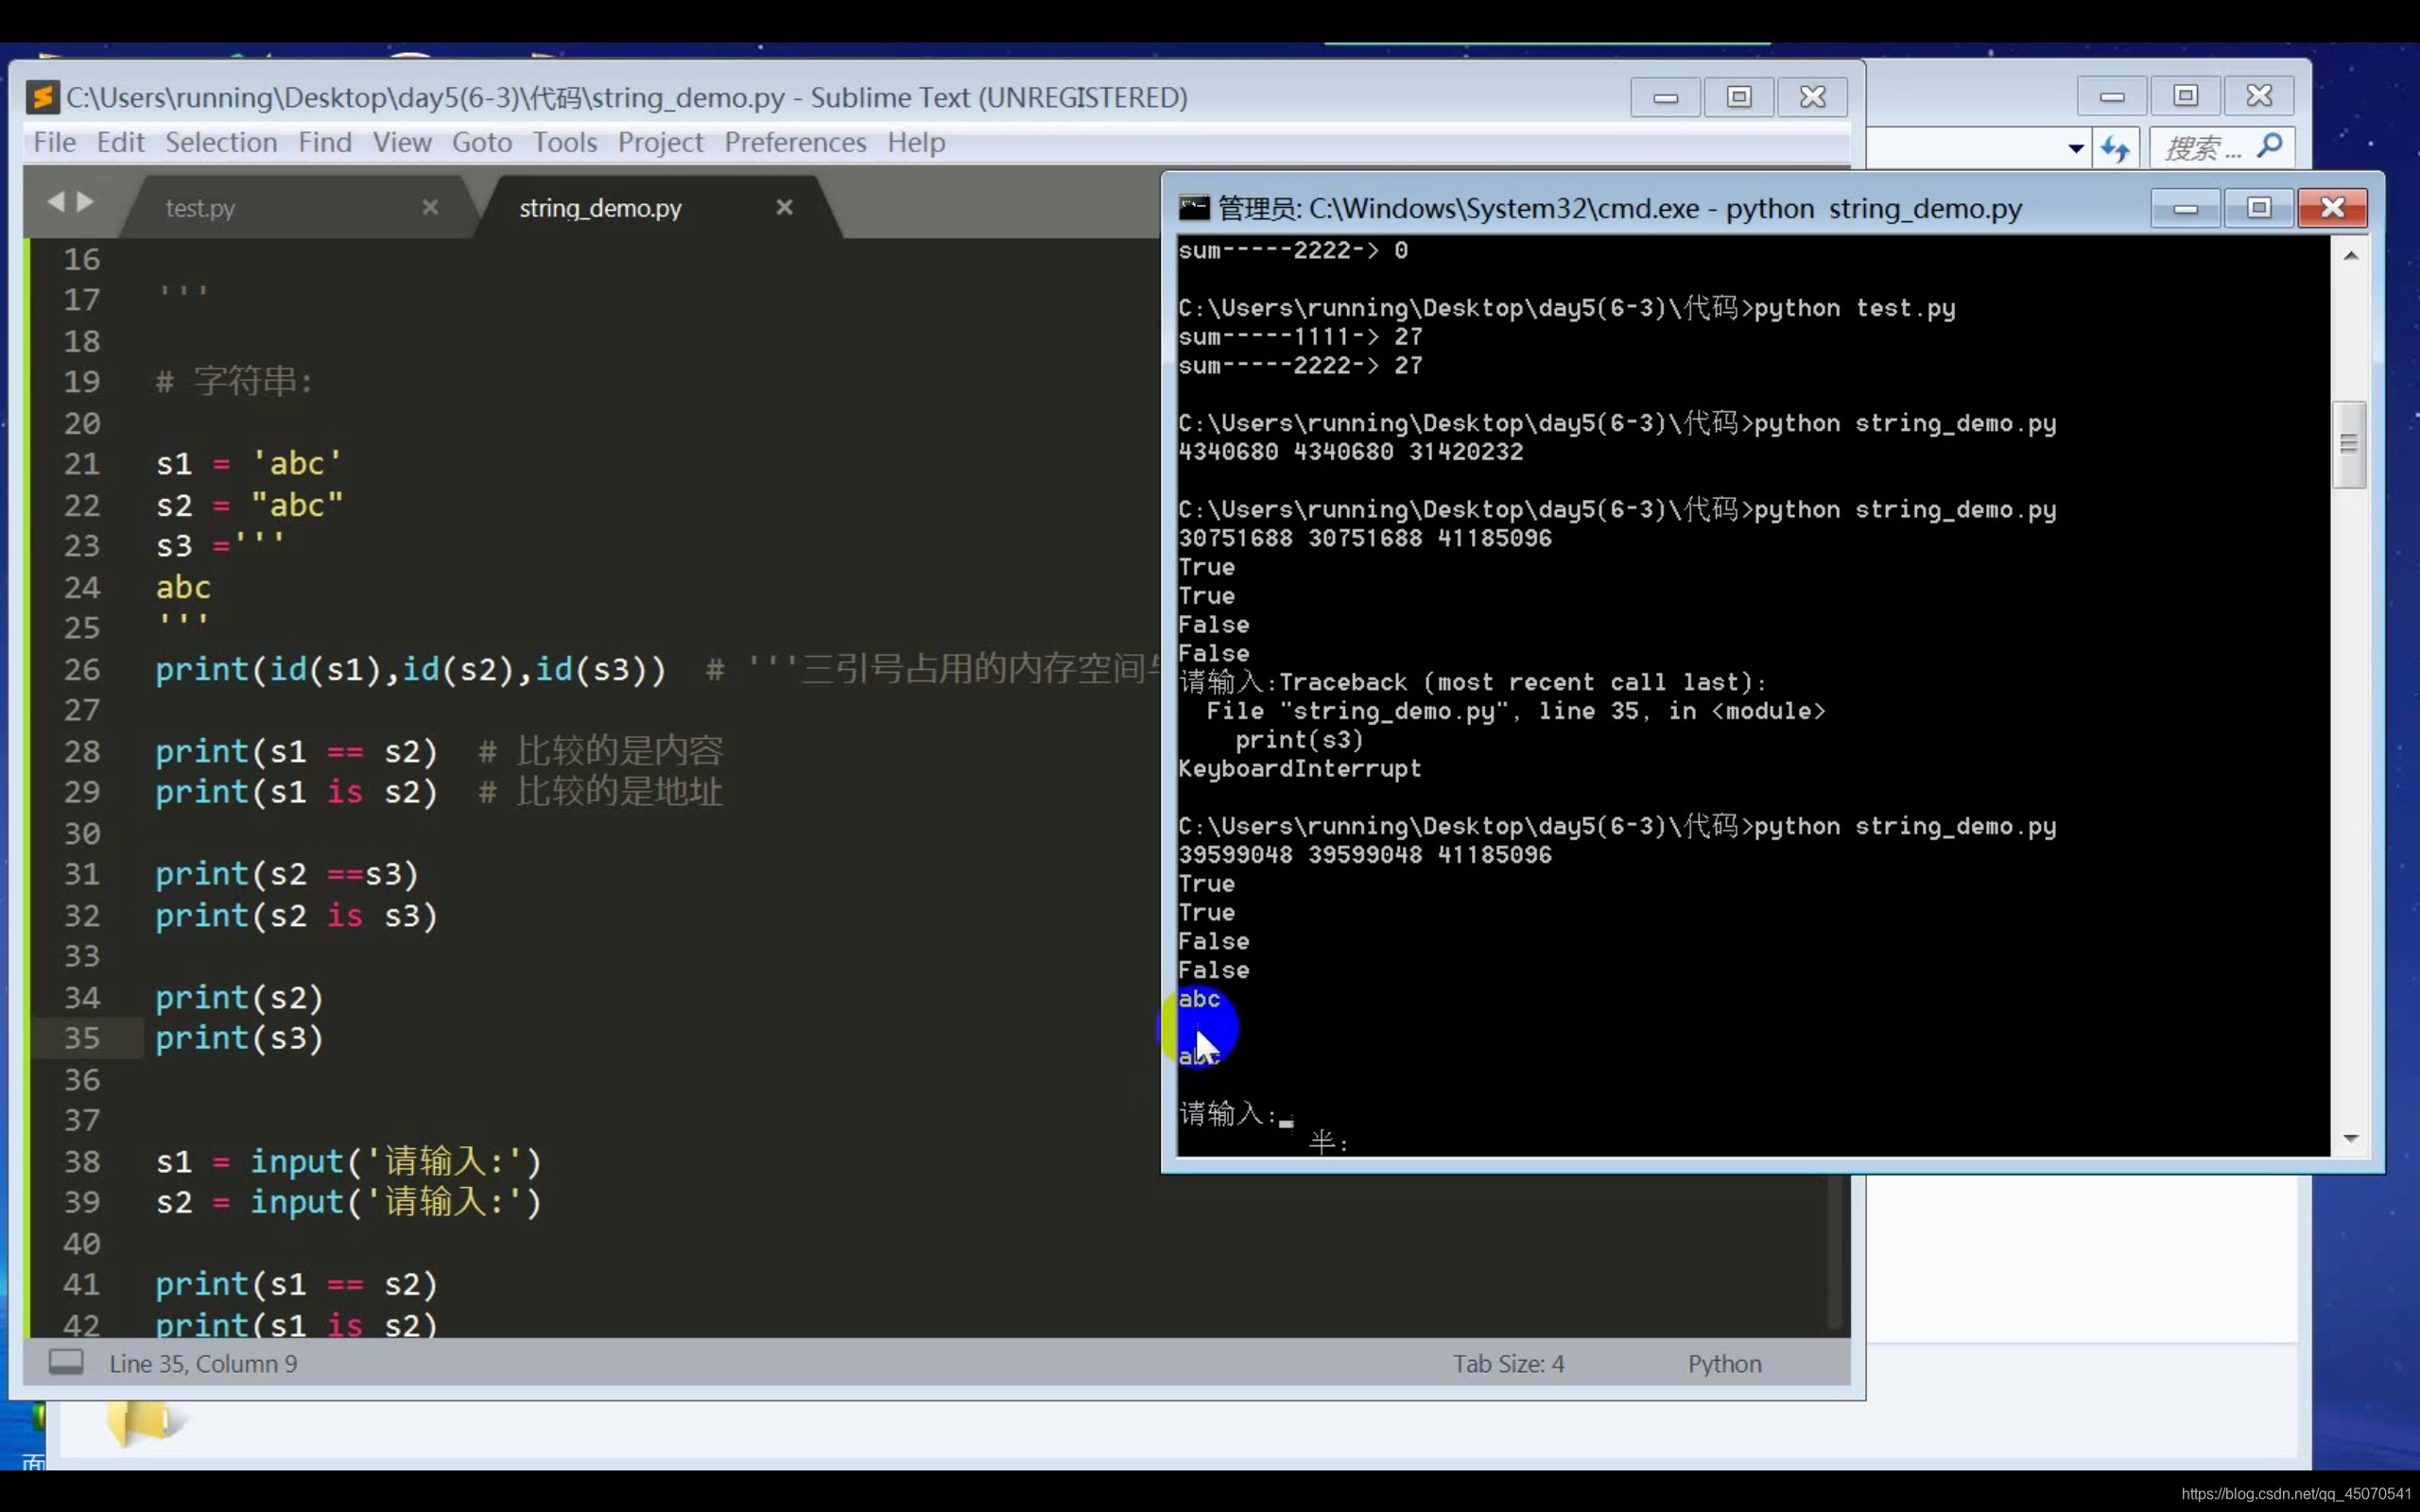Click the cmd scrollbar thumb
Viewport: 2420px width, 1512px height.
[2348, 444]
